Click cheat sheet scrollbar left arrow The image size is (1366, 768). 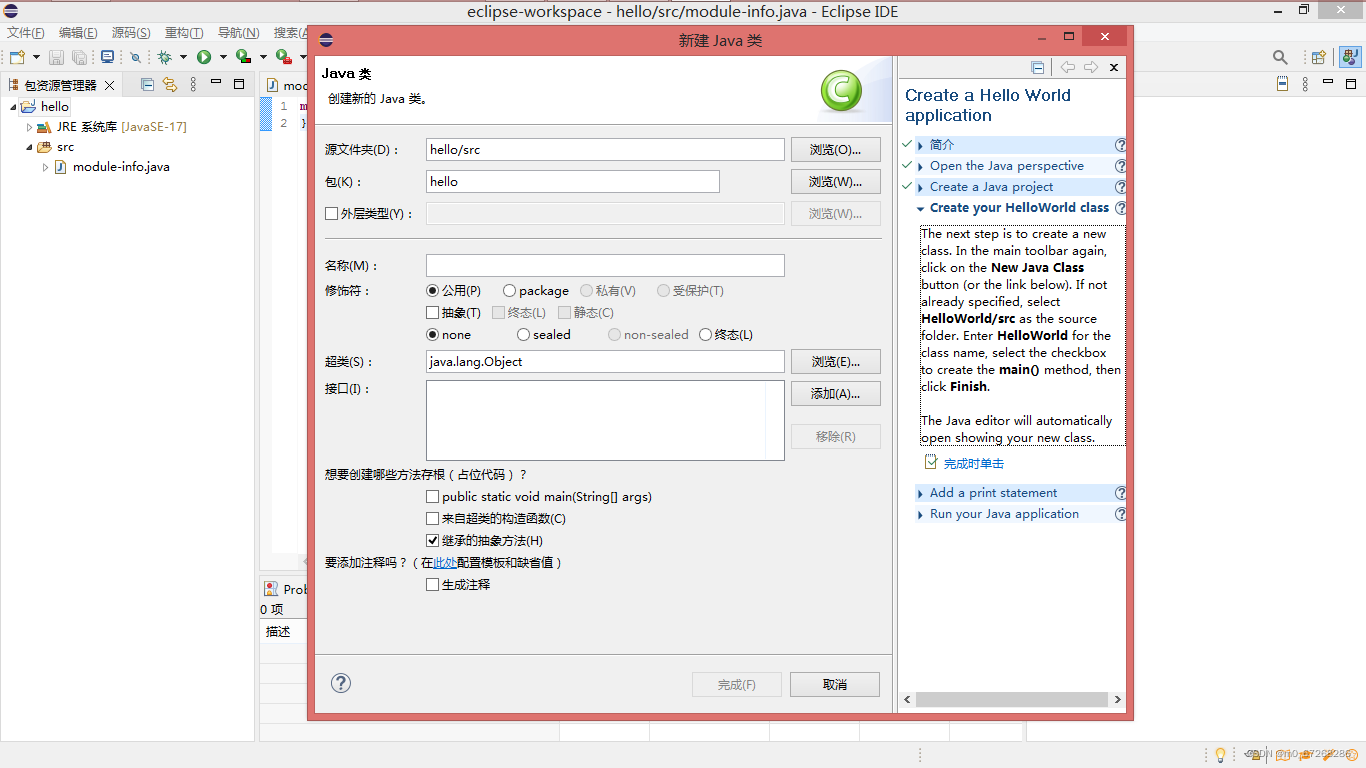click(907, 700)
